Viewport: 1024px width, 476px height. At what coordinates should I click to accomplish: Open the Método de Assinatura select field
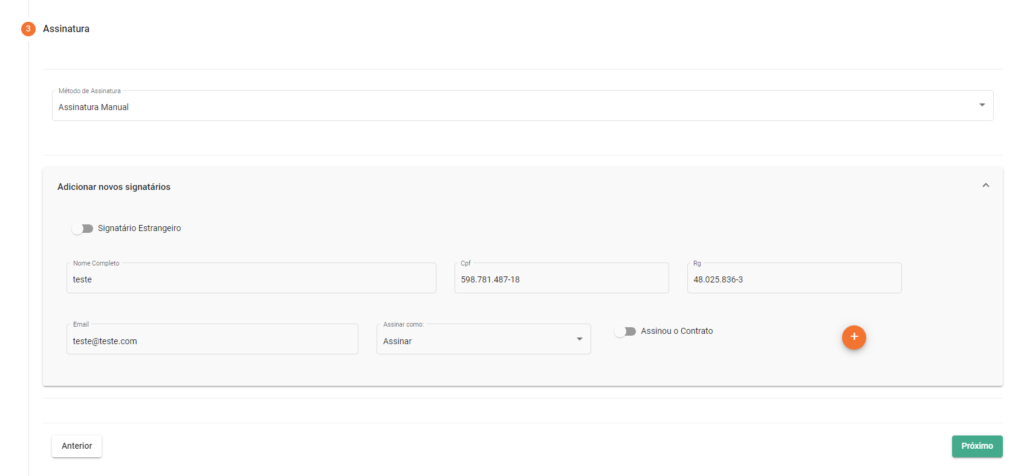coord(500,106)
